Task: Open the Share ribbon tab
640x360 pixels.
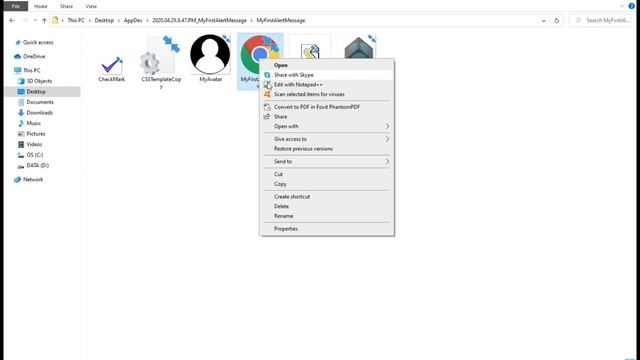Action: 66,6
